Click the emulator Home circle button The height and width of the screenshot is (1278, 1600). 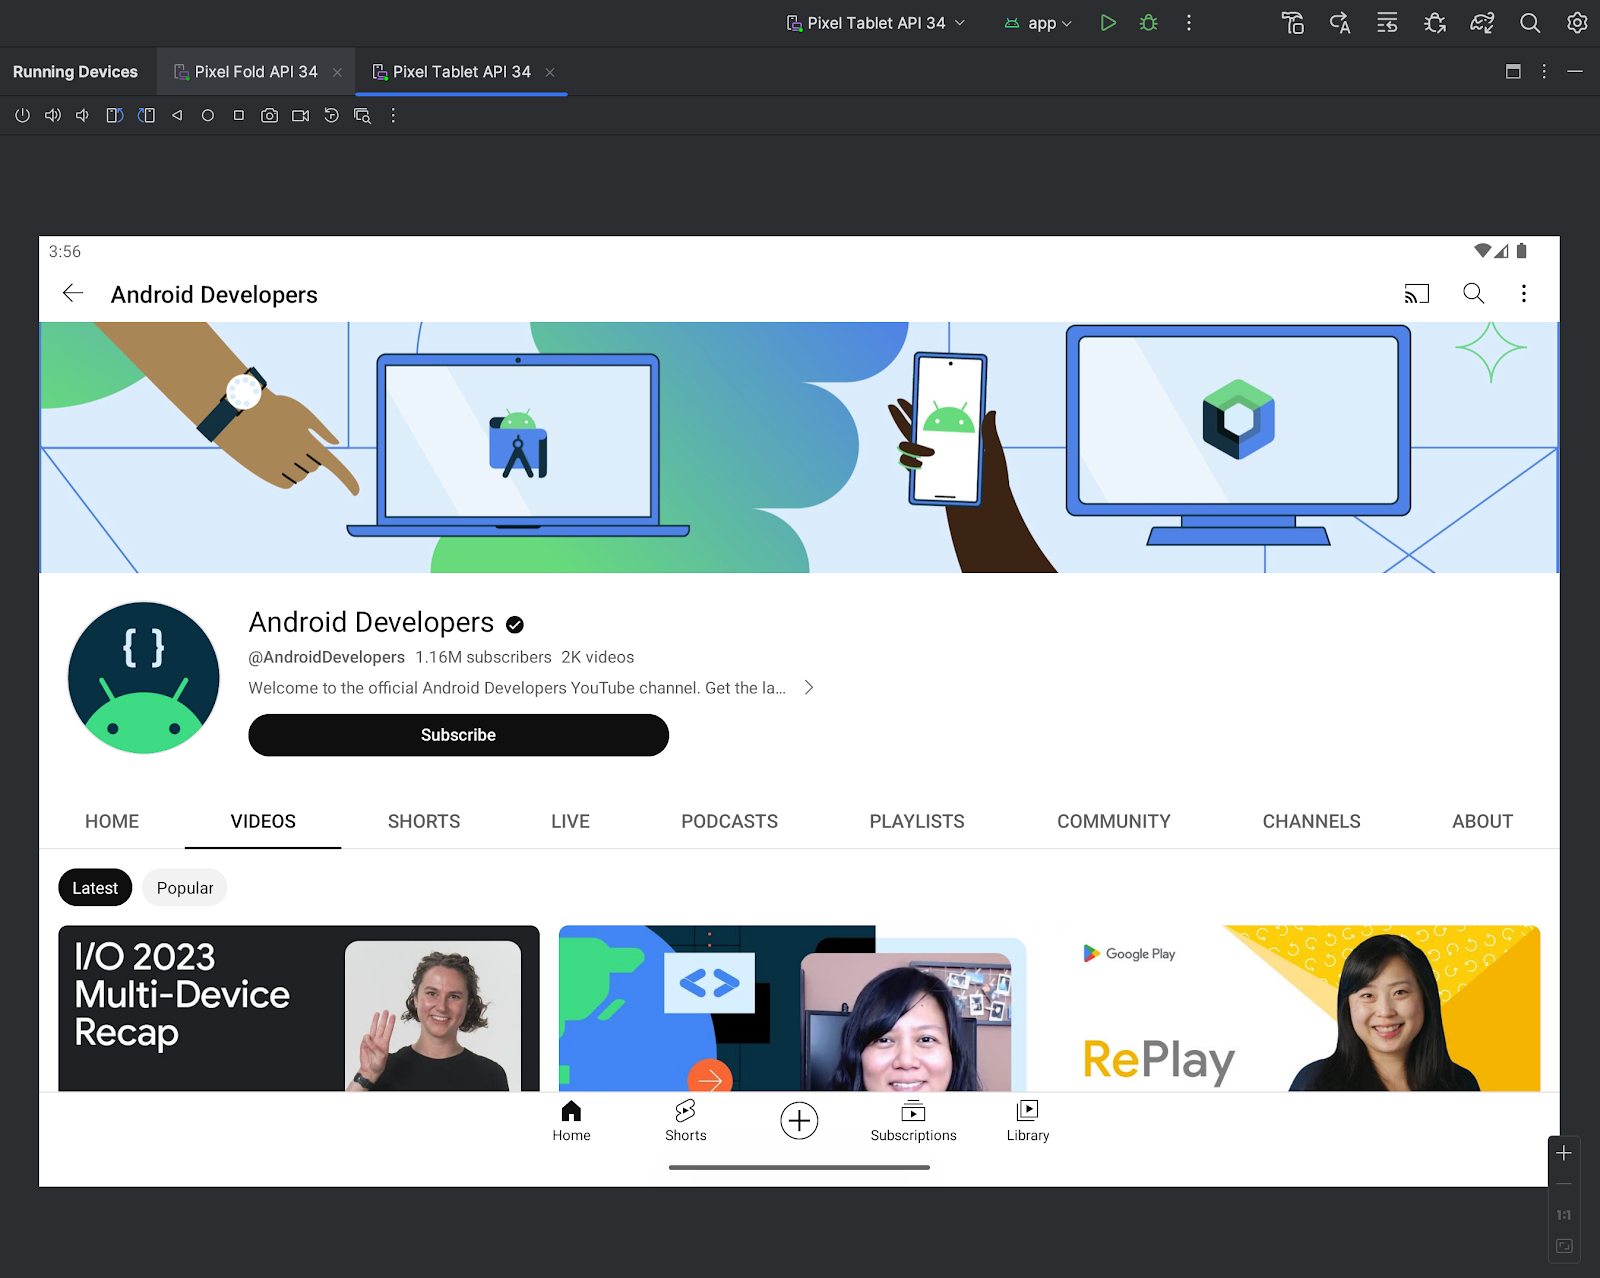(x=208, y=116)
